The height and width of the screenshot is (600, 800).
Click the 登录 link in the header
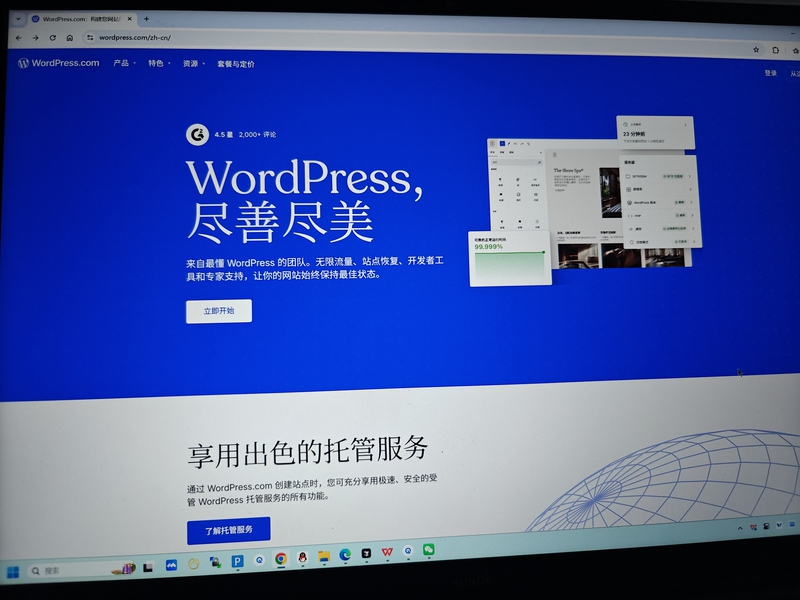click(x=770, y=73)
